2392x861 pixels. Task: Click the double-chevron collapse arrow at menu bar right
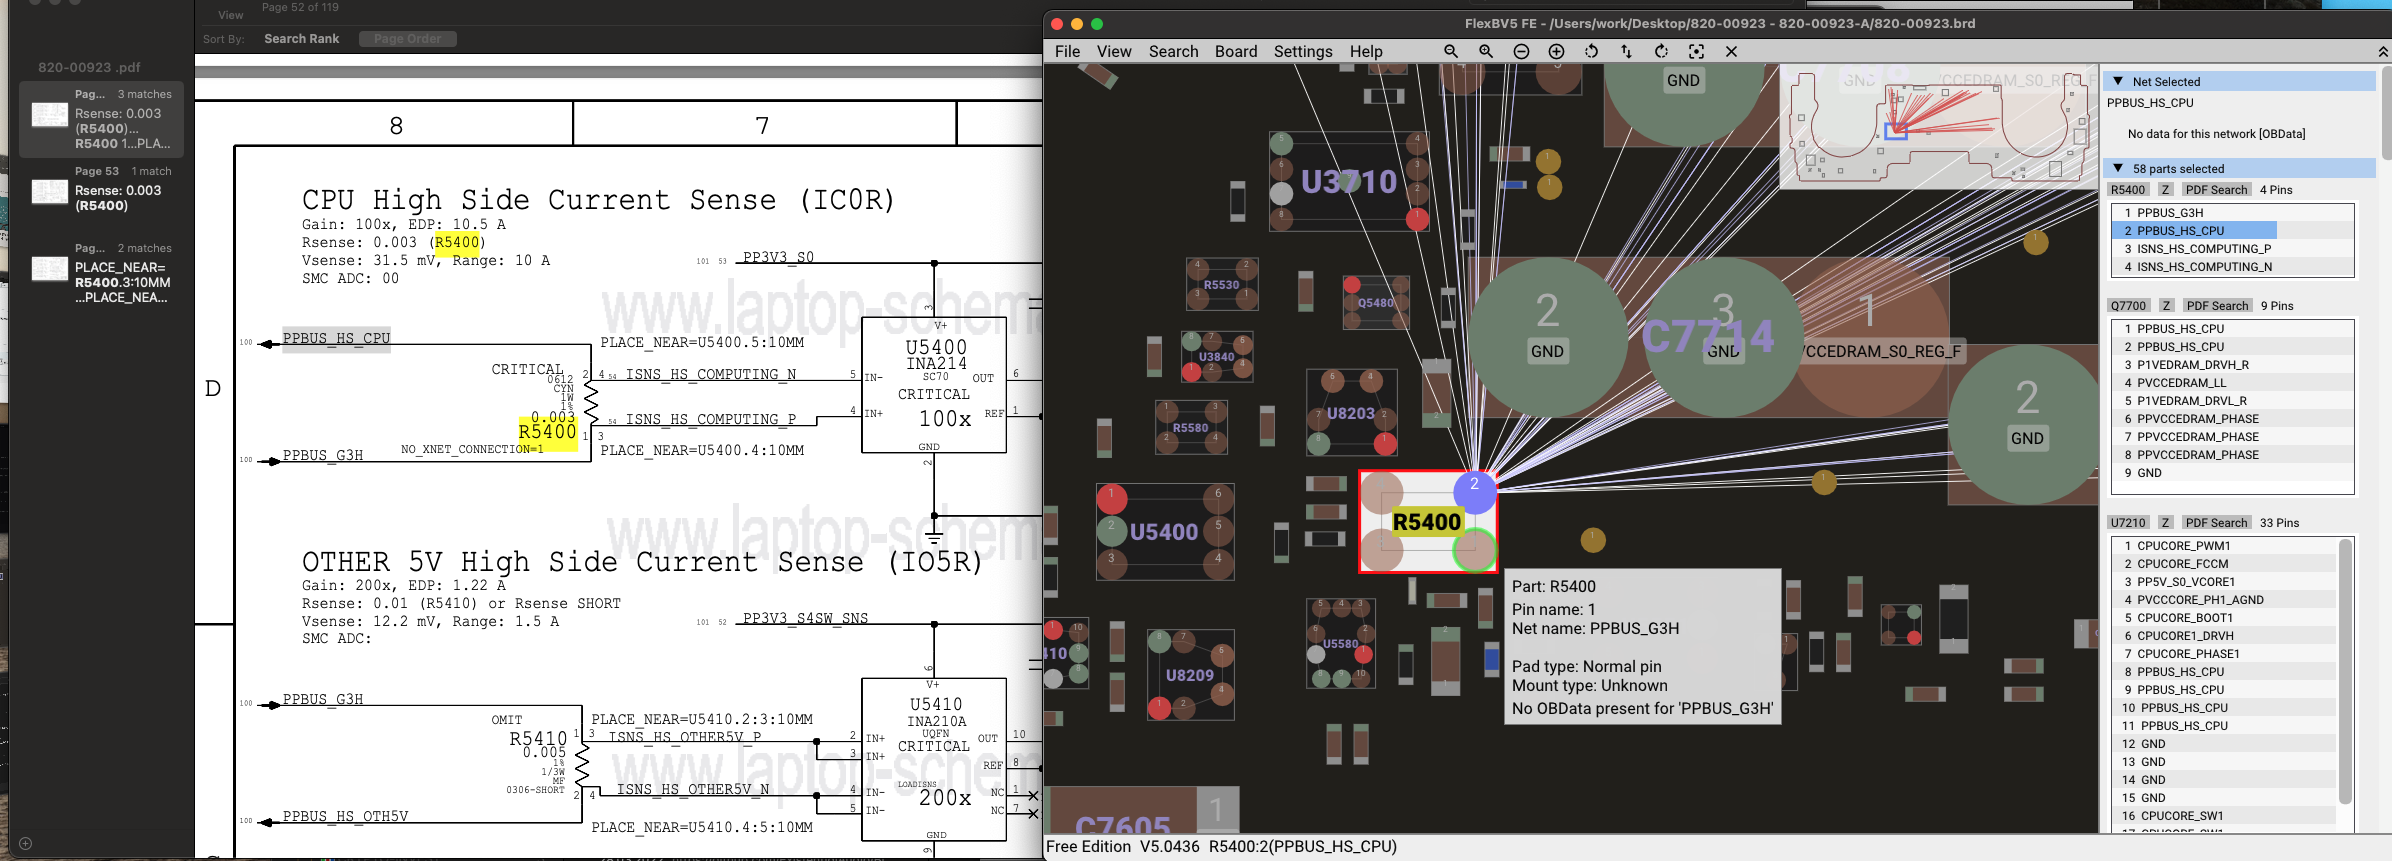click(x=2383, y=52)
